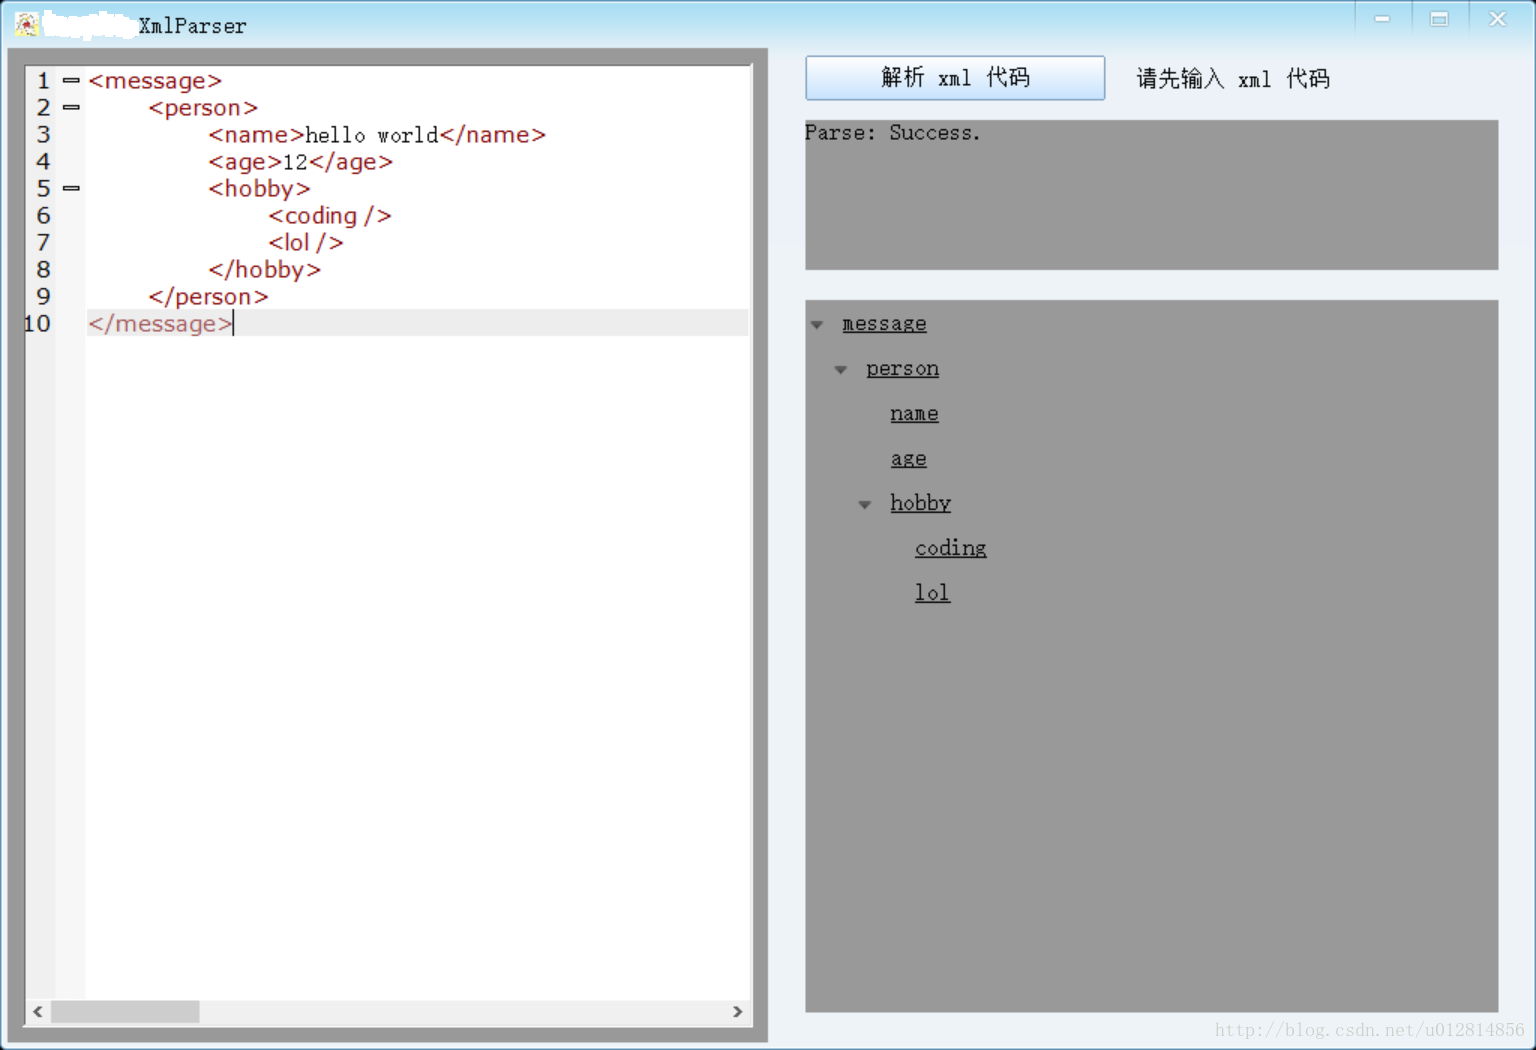1536x1050 pixels.
Task: Click the editor's scroll right arrow
Action: tap(738, 1012)
